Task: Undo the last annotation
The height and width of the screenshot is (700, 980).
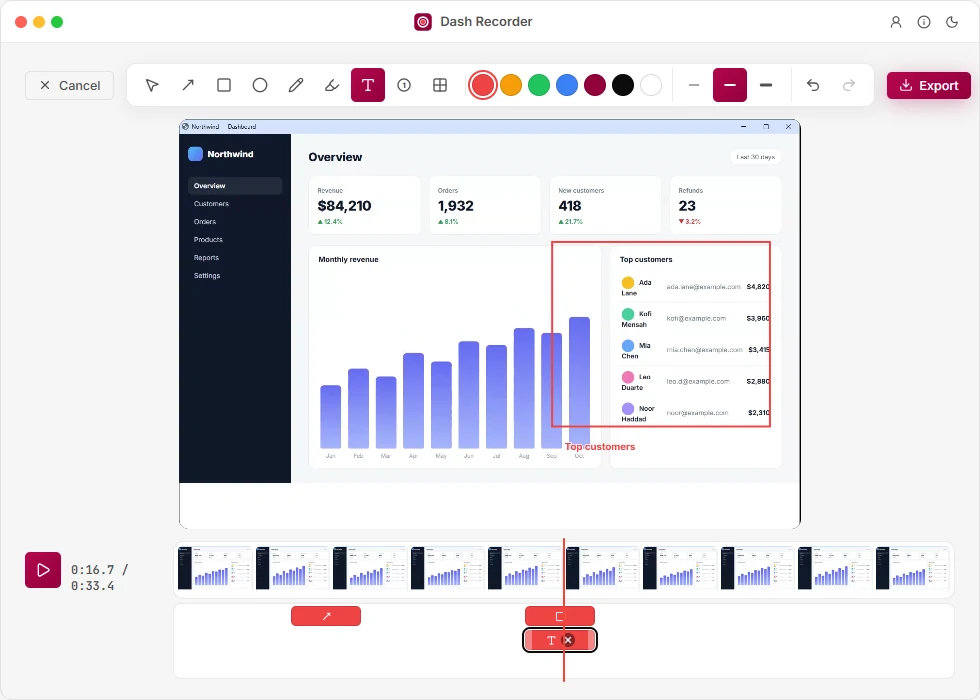Action: (x=812, y=85)
